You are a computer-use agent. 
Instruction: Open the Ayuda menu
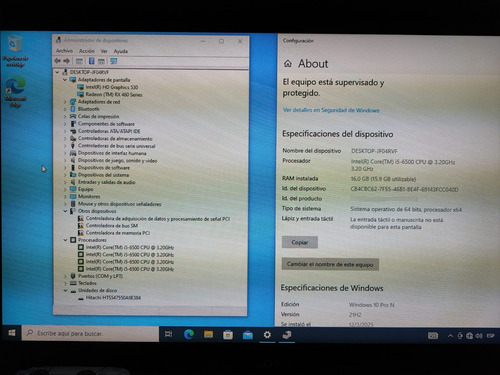coord(121,51)
